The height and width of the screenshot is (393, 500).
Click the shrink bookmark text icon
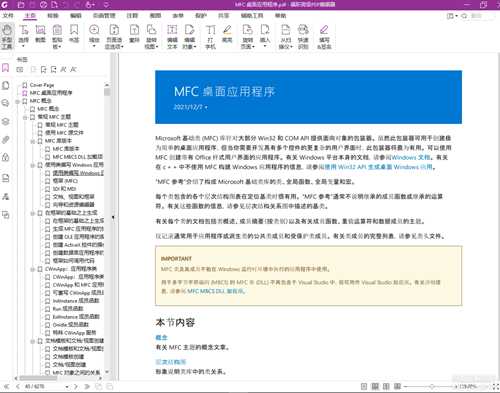pos(74,69)
